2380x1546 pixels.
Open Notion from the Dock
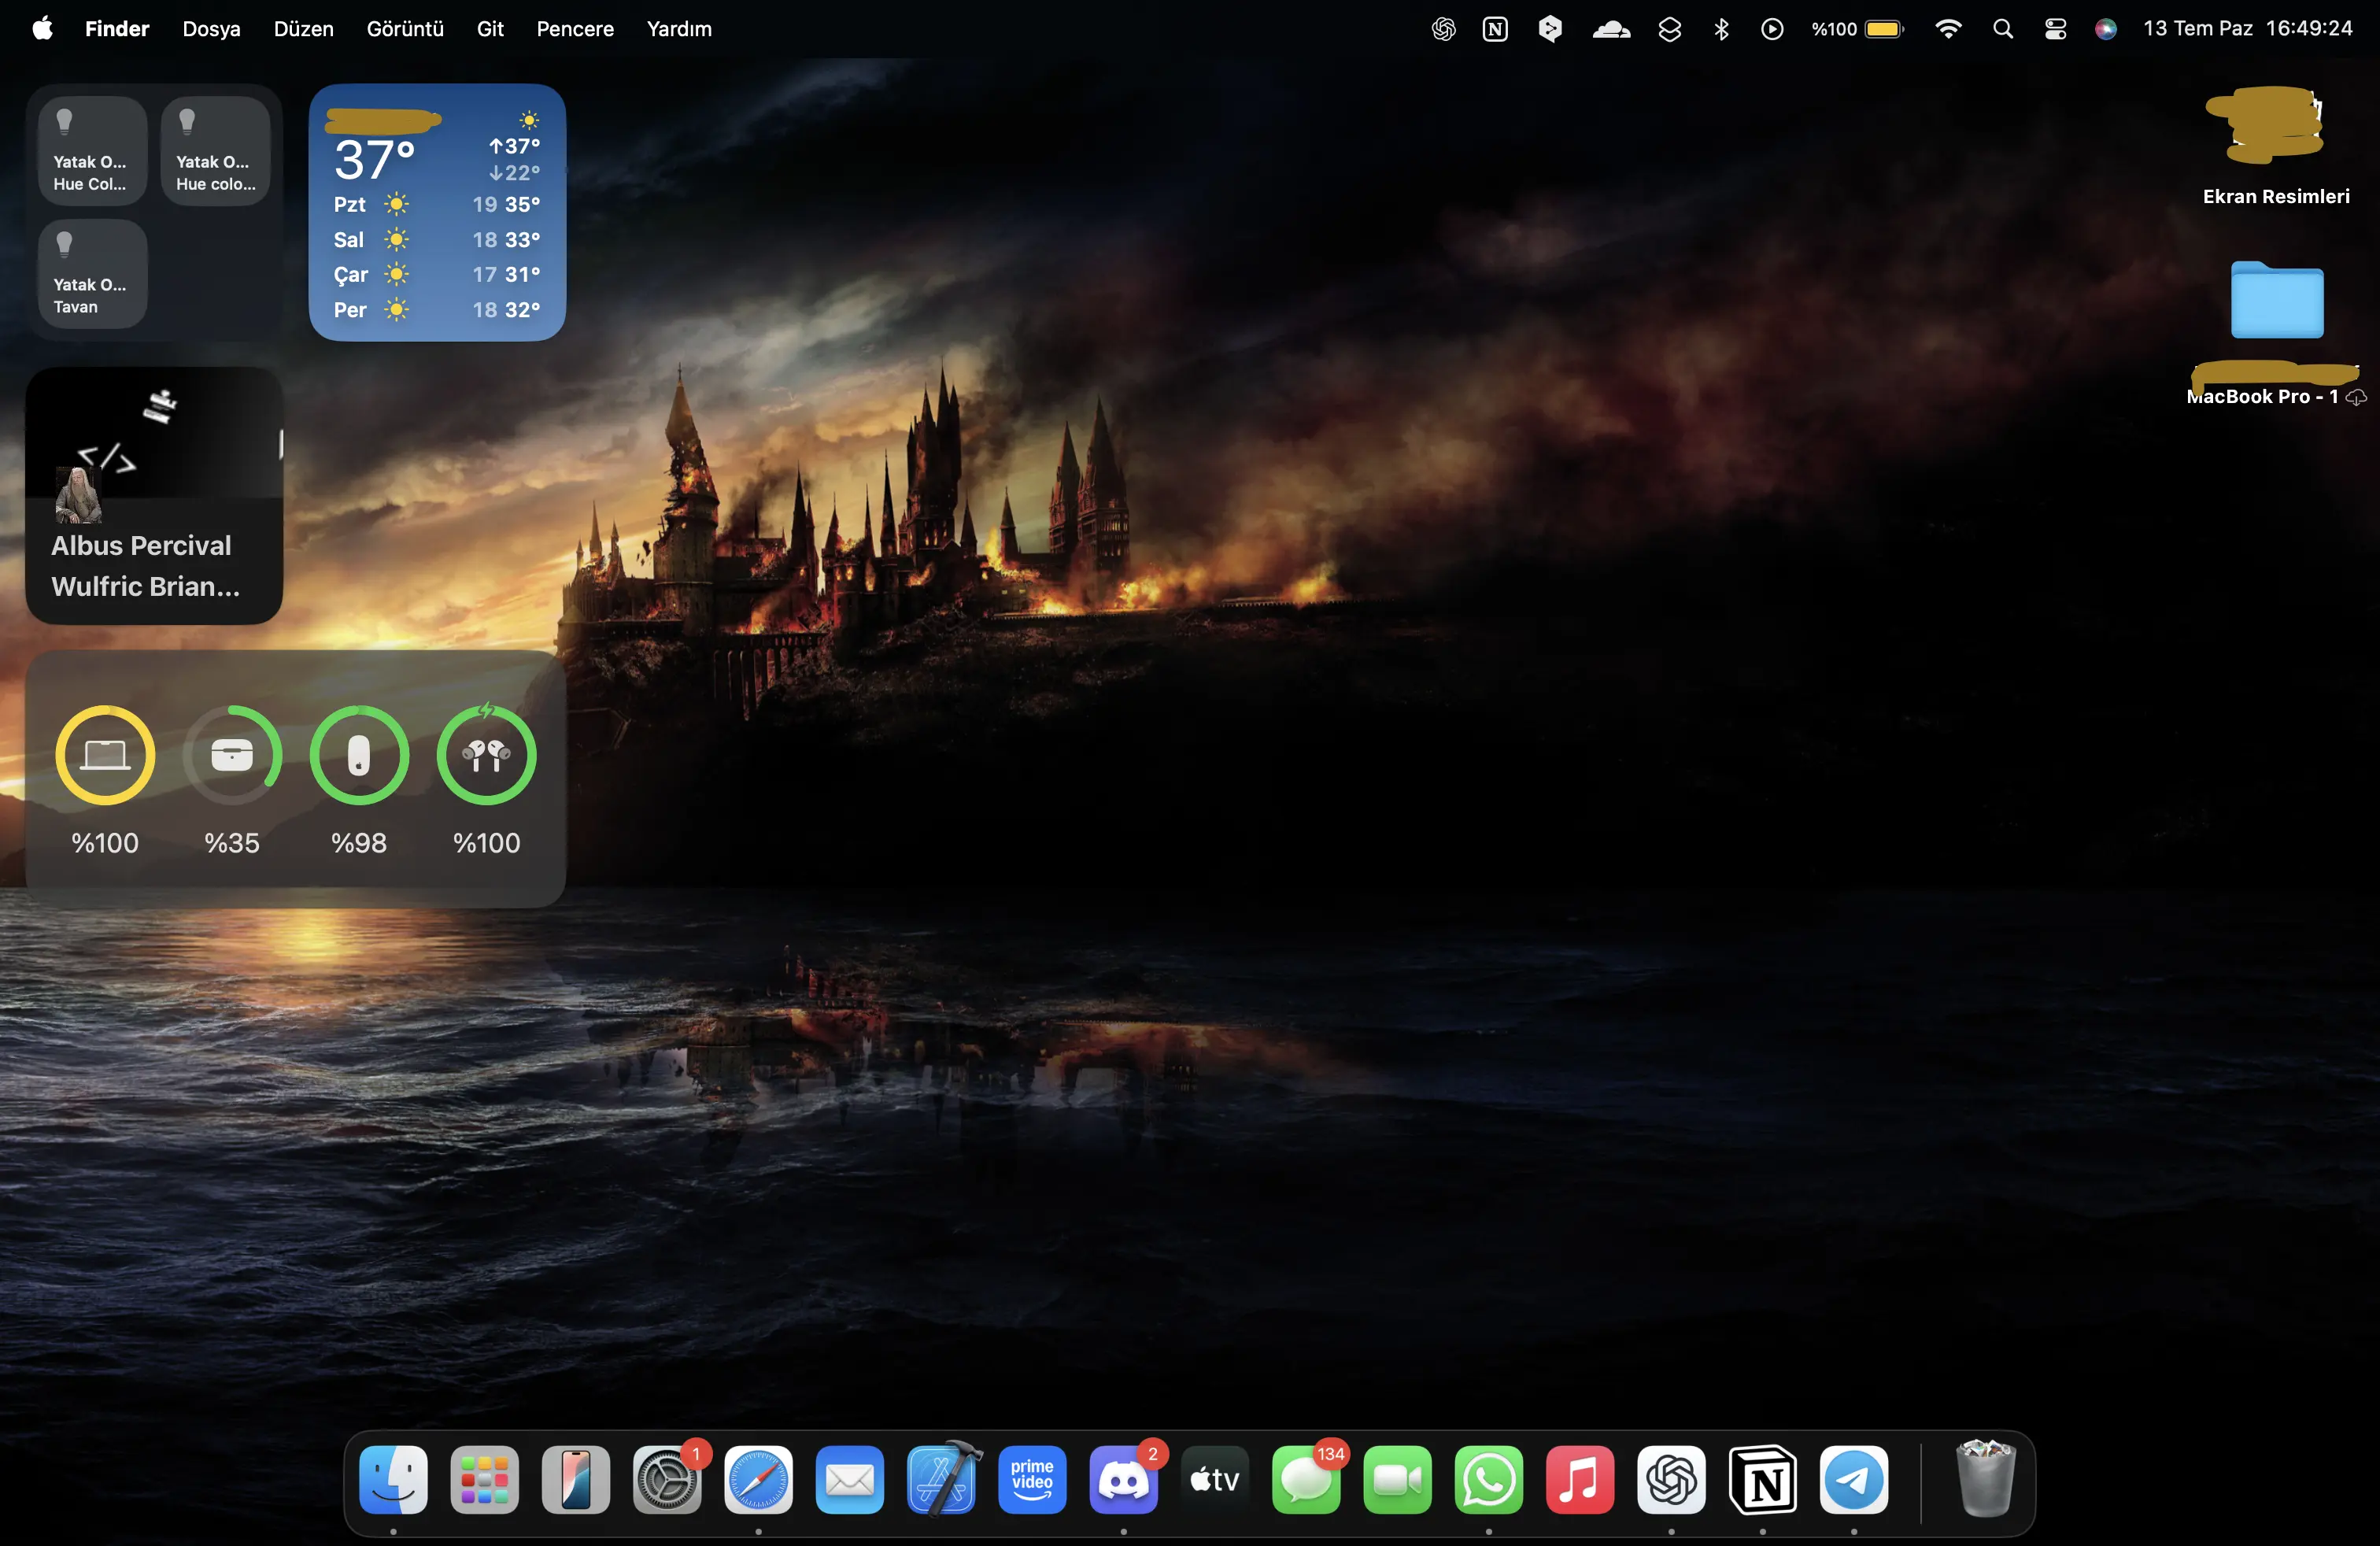click(1762, 1479)
